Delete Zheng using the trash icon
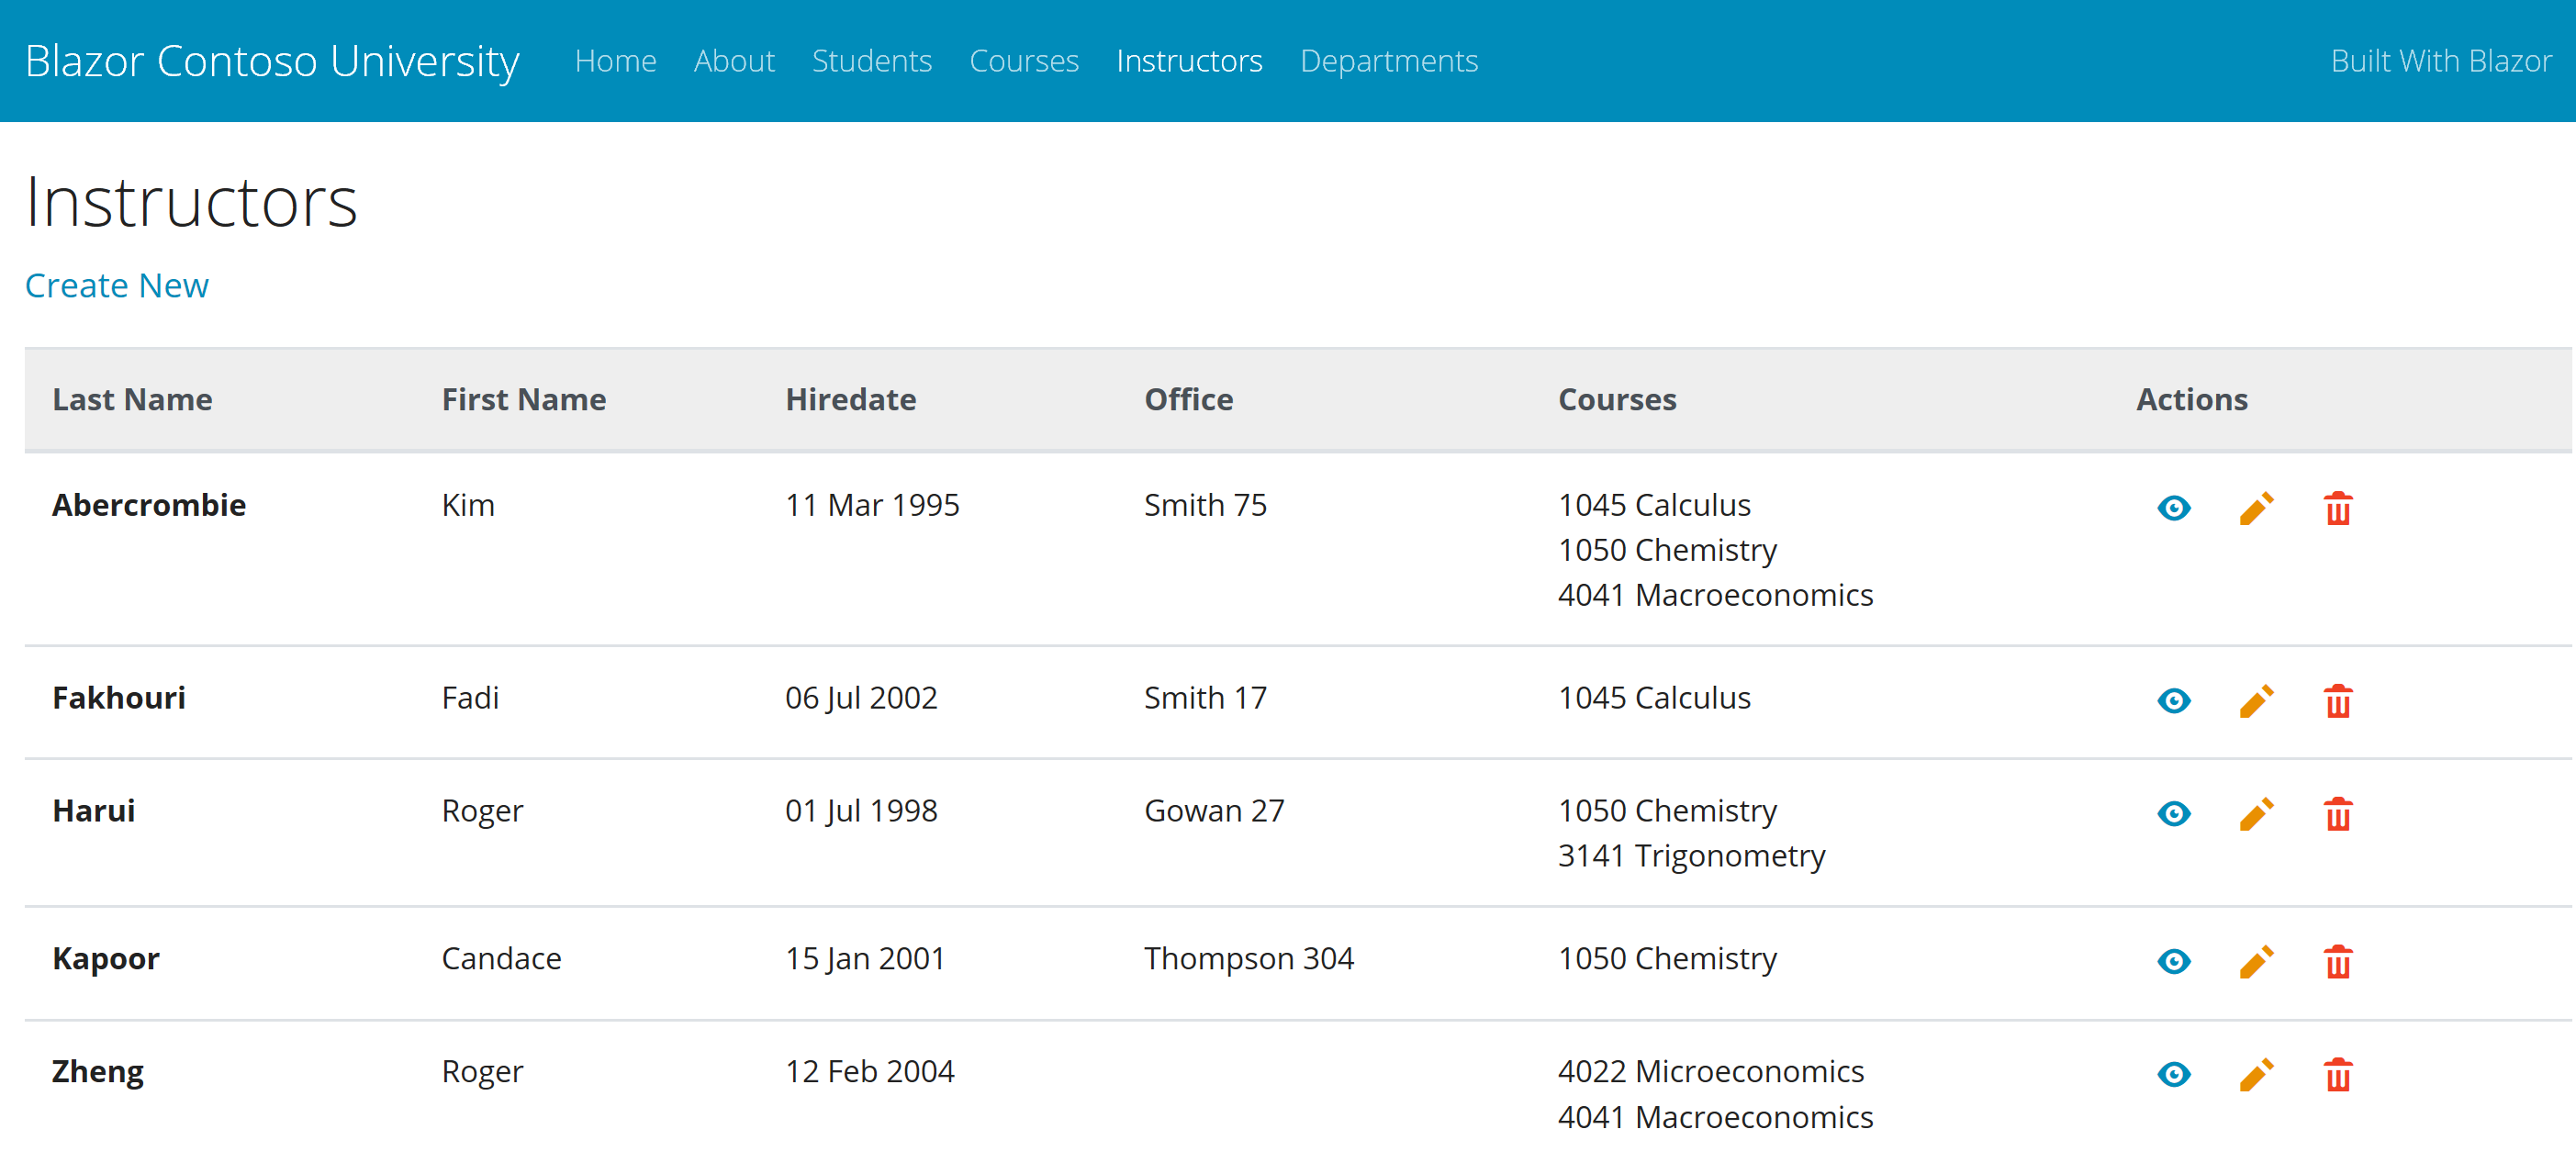 tap(2337, 1074)
